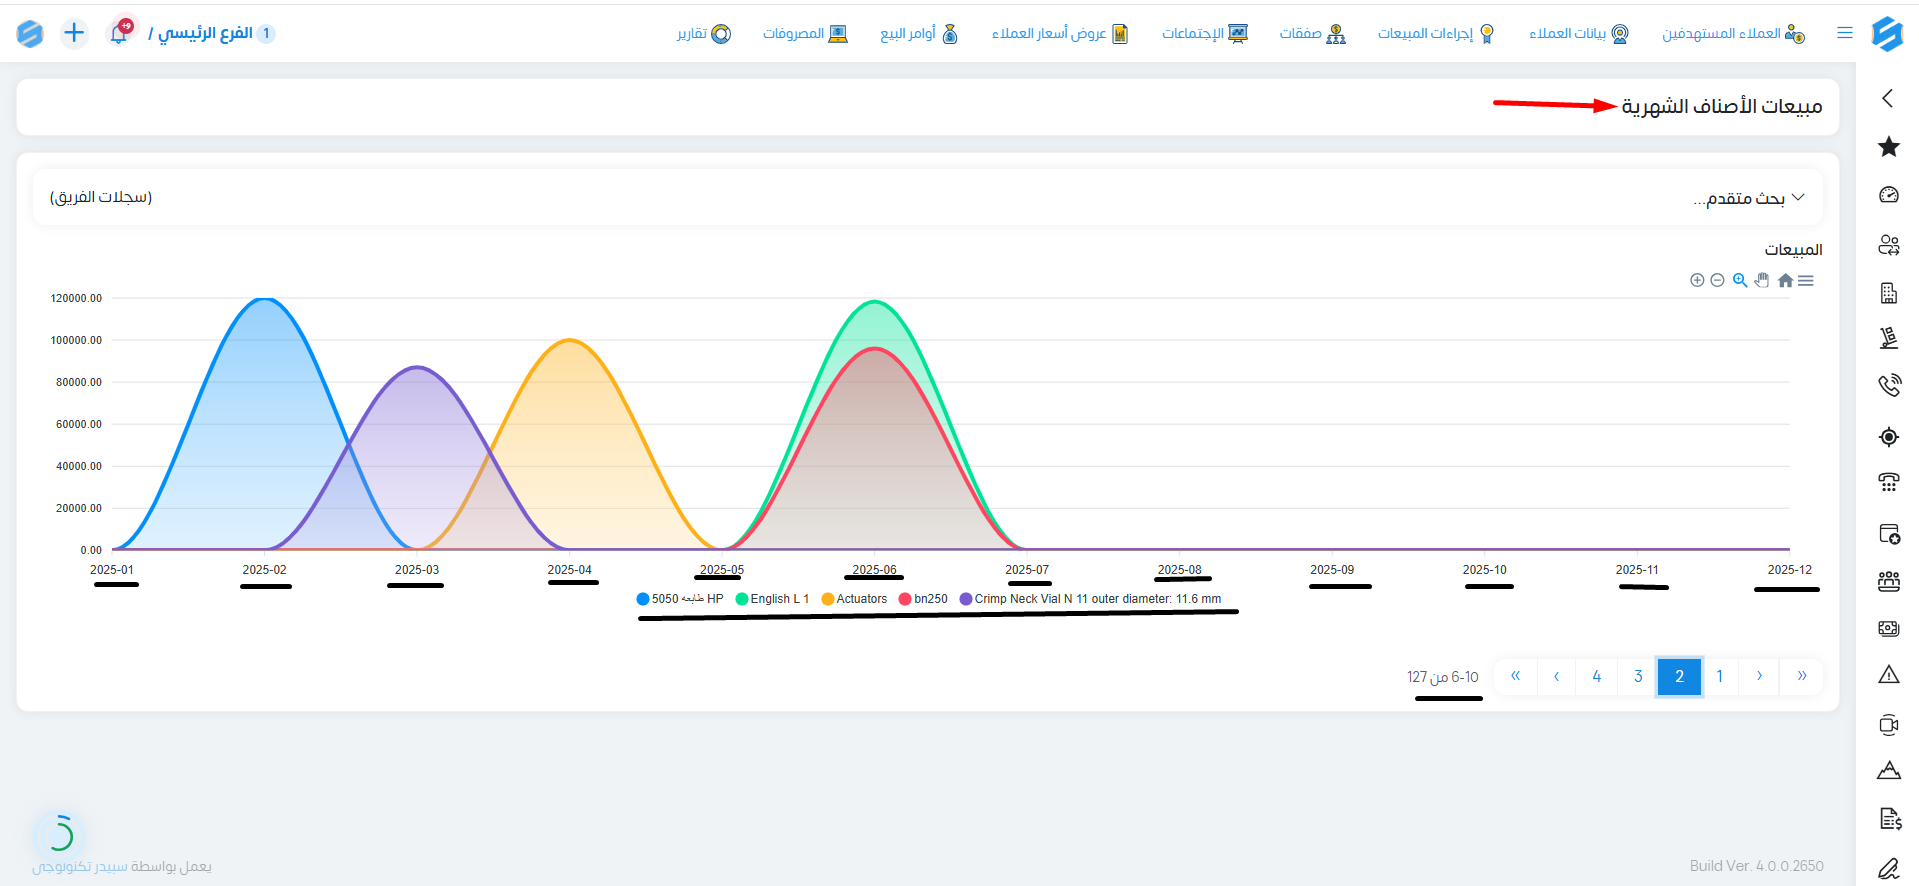Click the chart zoom-out minus icon
Viewport: 1919px width, 886px height.
click(x=1717, y=280)
